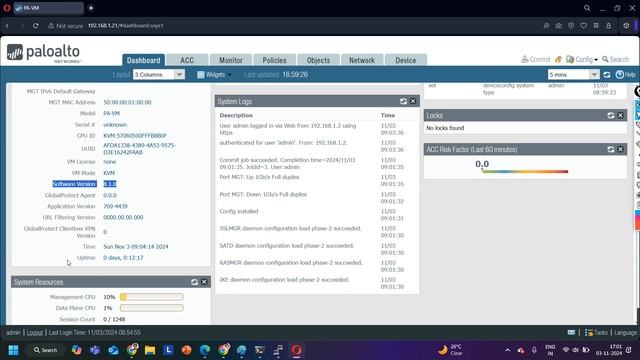
Task: Click the Palo Alto Networks logo
Action: [44, 53]
